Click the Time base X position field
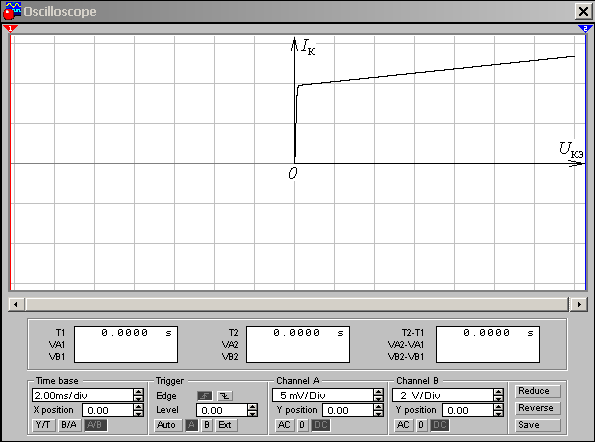The width and height of the screenshot is (595, 443). [x=108, y=410]
